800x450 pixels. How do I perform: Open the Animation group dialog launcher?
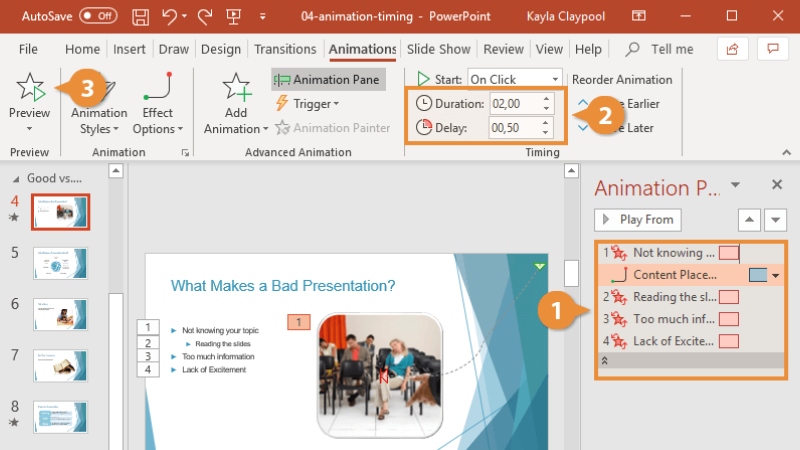point(185,153)
